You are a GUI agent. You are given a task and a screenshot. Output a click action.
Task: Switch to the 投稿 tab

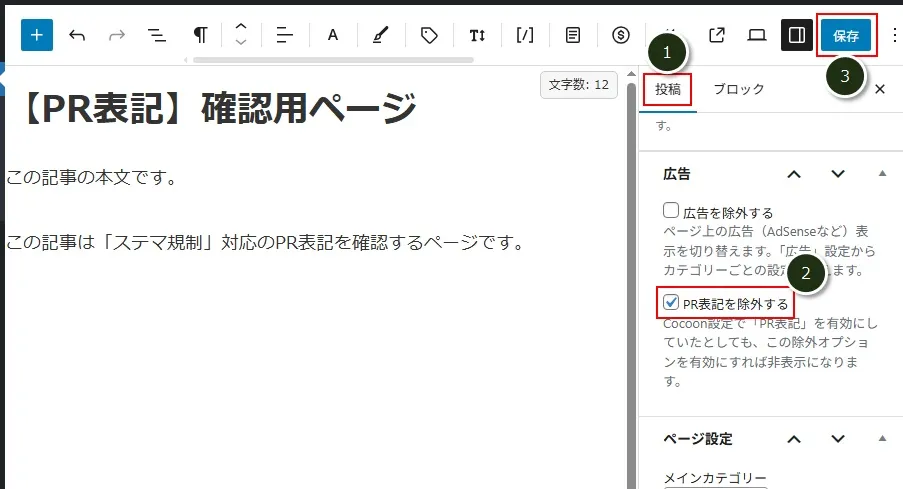coord(668,89)
